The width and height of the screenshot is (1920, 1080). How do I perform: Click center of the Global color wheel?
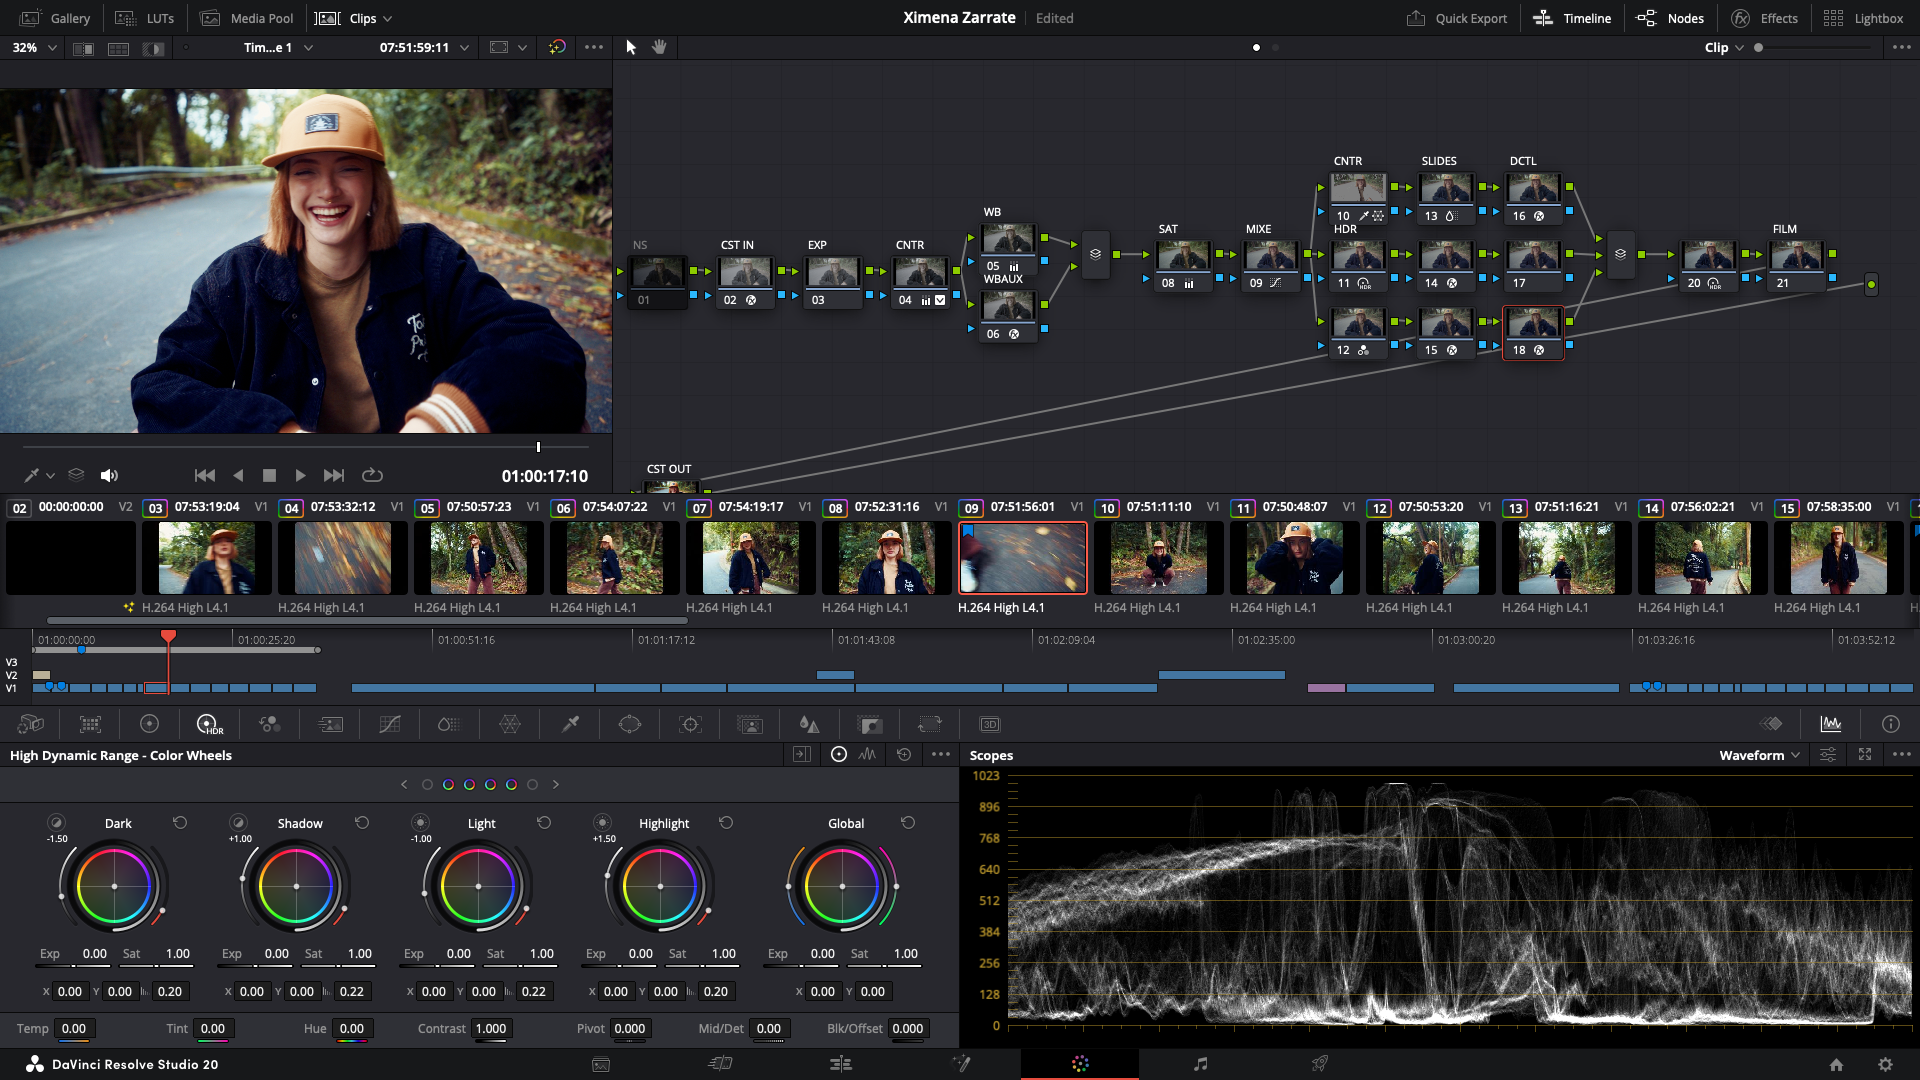click(x=842, y=886)
